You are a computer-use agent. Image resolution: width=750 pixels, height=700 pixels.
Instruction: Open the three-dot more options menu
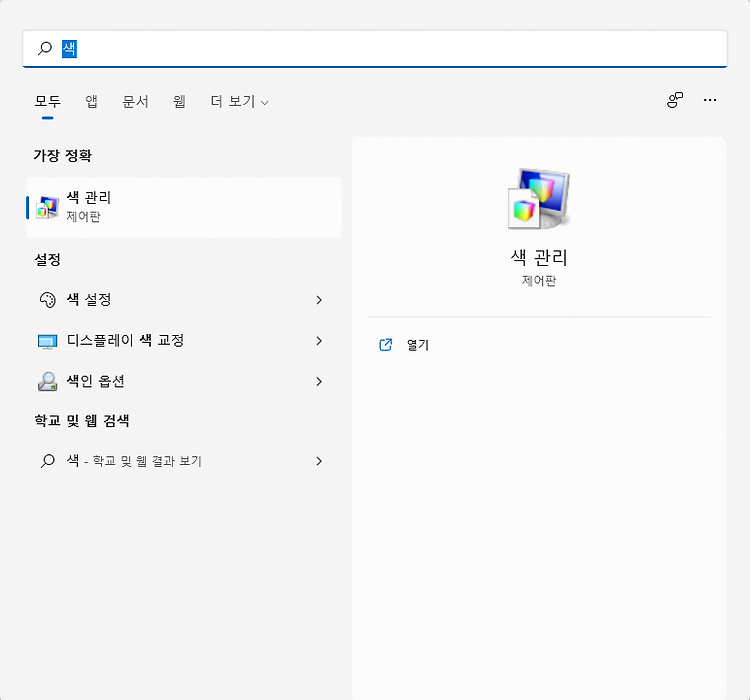[x=710, y=100]
